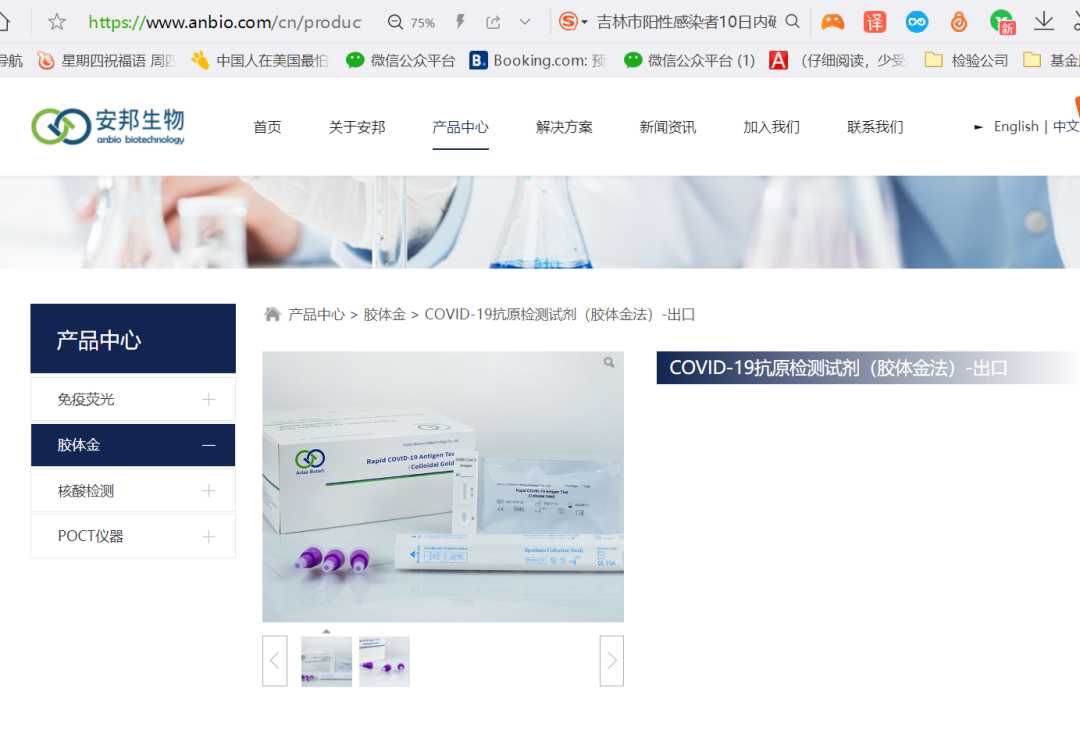
Task: Expand the 免疫荧光 category
Action: click(208, 399)
